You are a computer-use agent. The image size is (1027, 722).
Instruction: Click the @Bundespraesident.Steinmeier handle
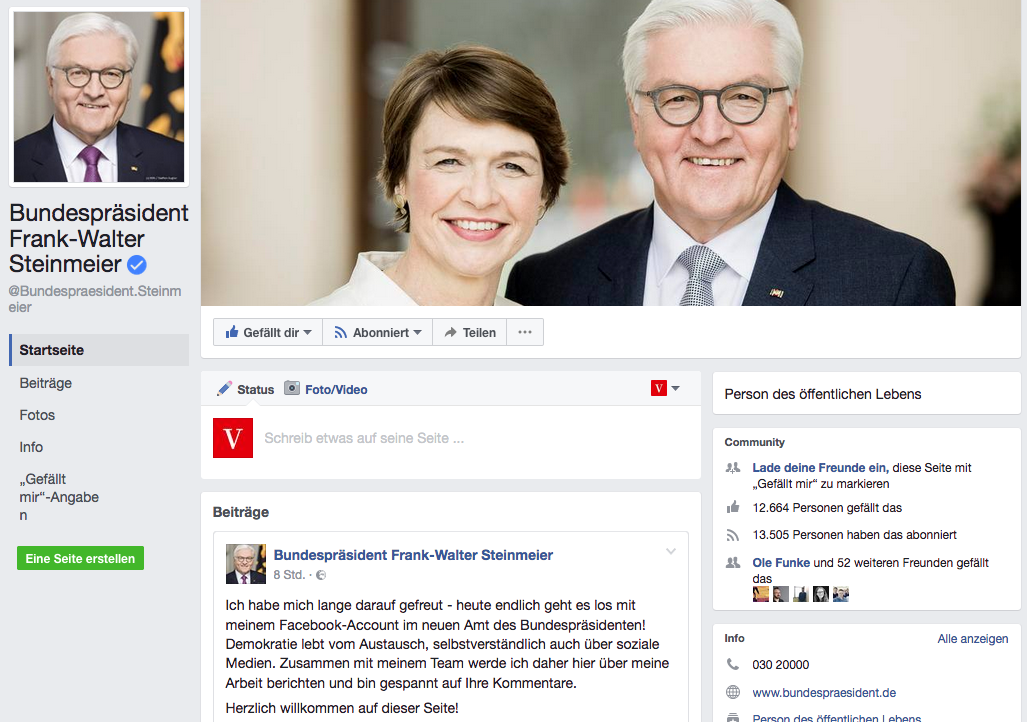95,299
